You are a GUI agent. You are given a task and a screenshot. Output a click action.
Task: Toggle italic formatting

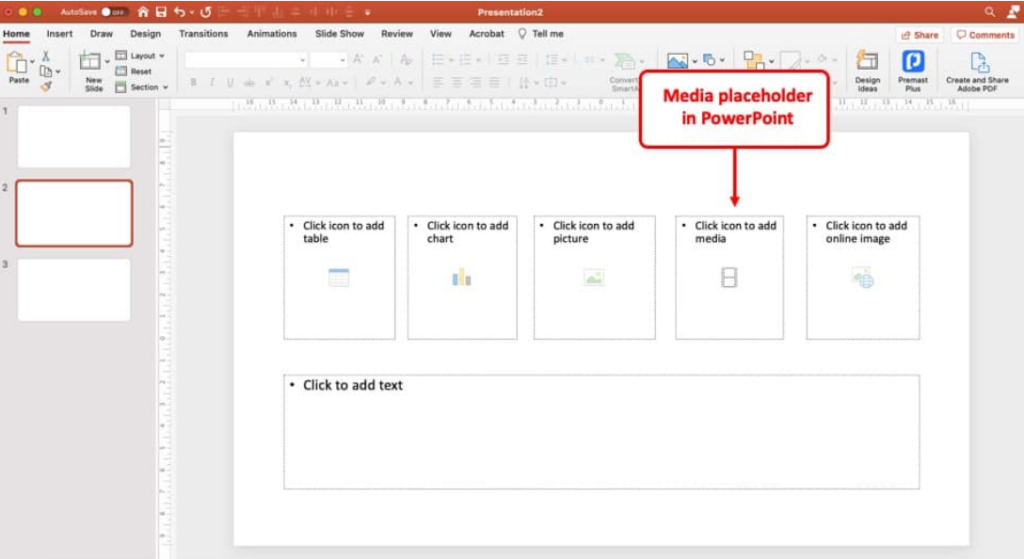(212, 83)
